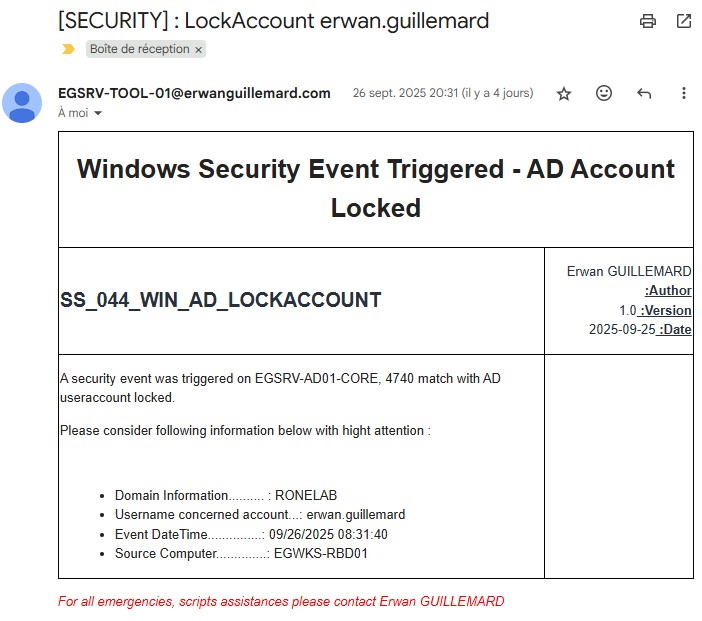Click the underlined Author label

click(x=668, y=291)
